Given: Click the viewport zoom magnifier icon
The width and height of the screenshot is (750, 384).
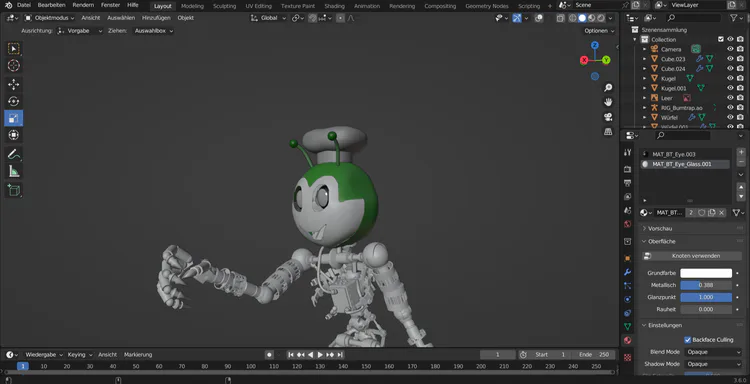Looking at the screenshot, I should click(x=608, y=88).
